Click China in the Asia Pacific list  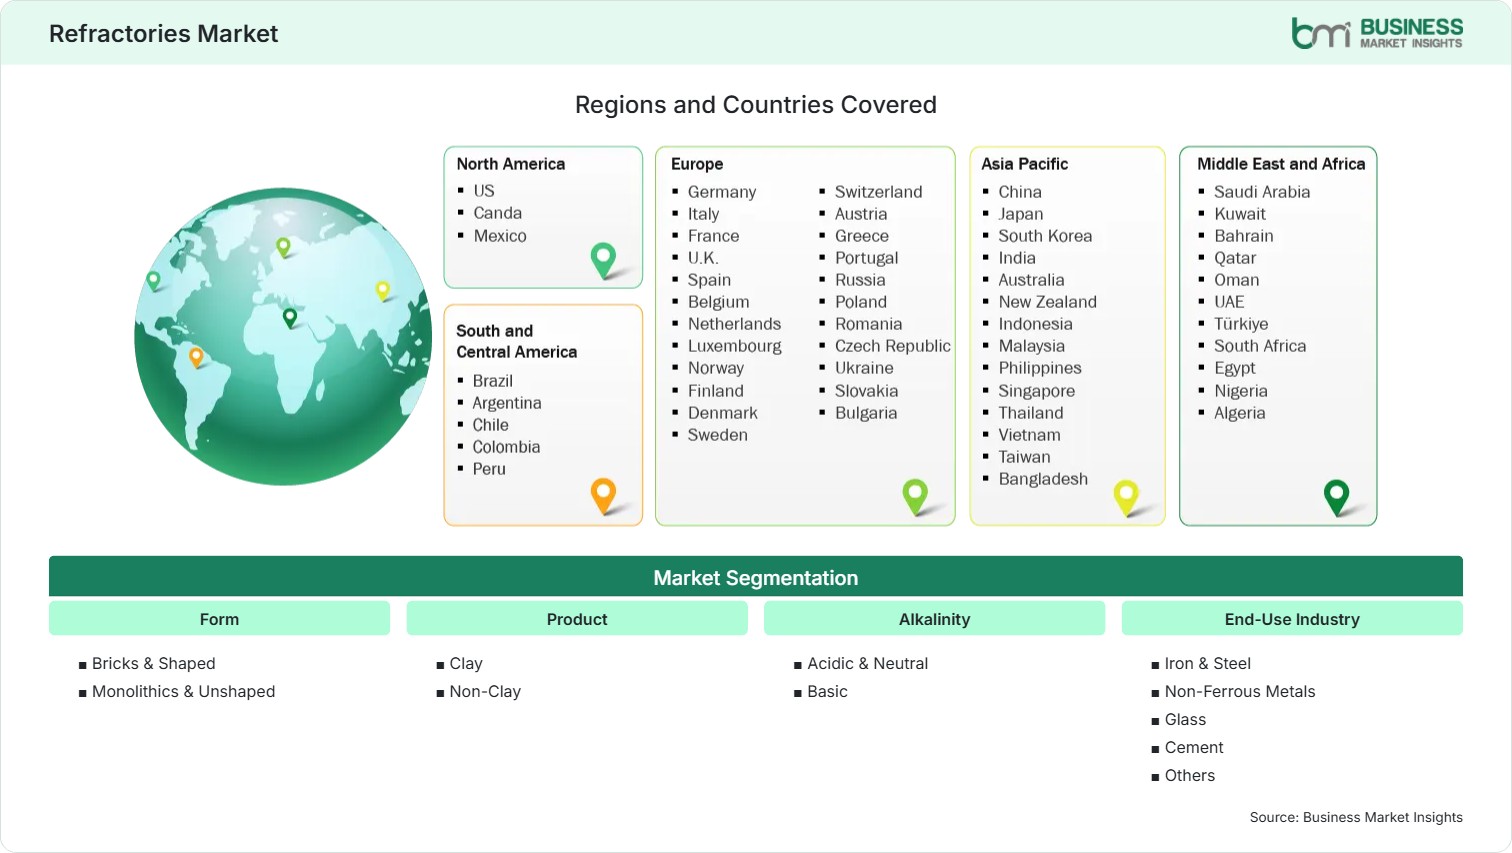click(1020, 192)
